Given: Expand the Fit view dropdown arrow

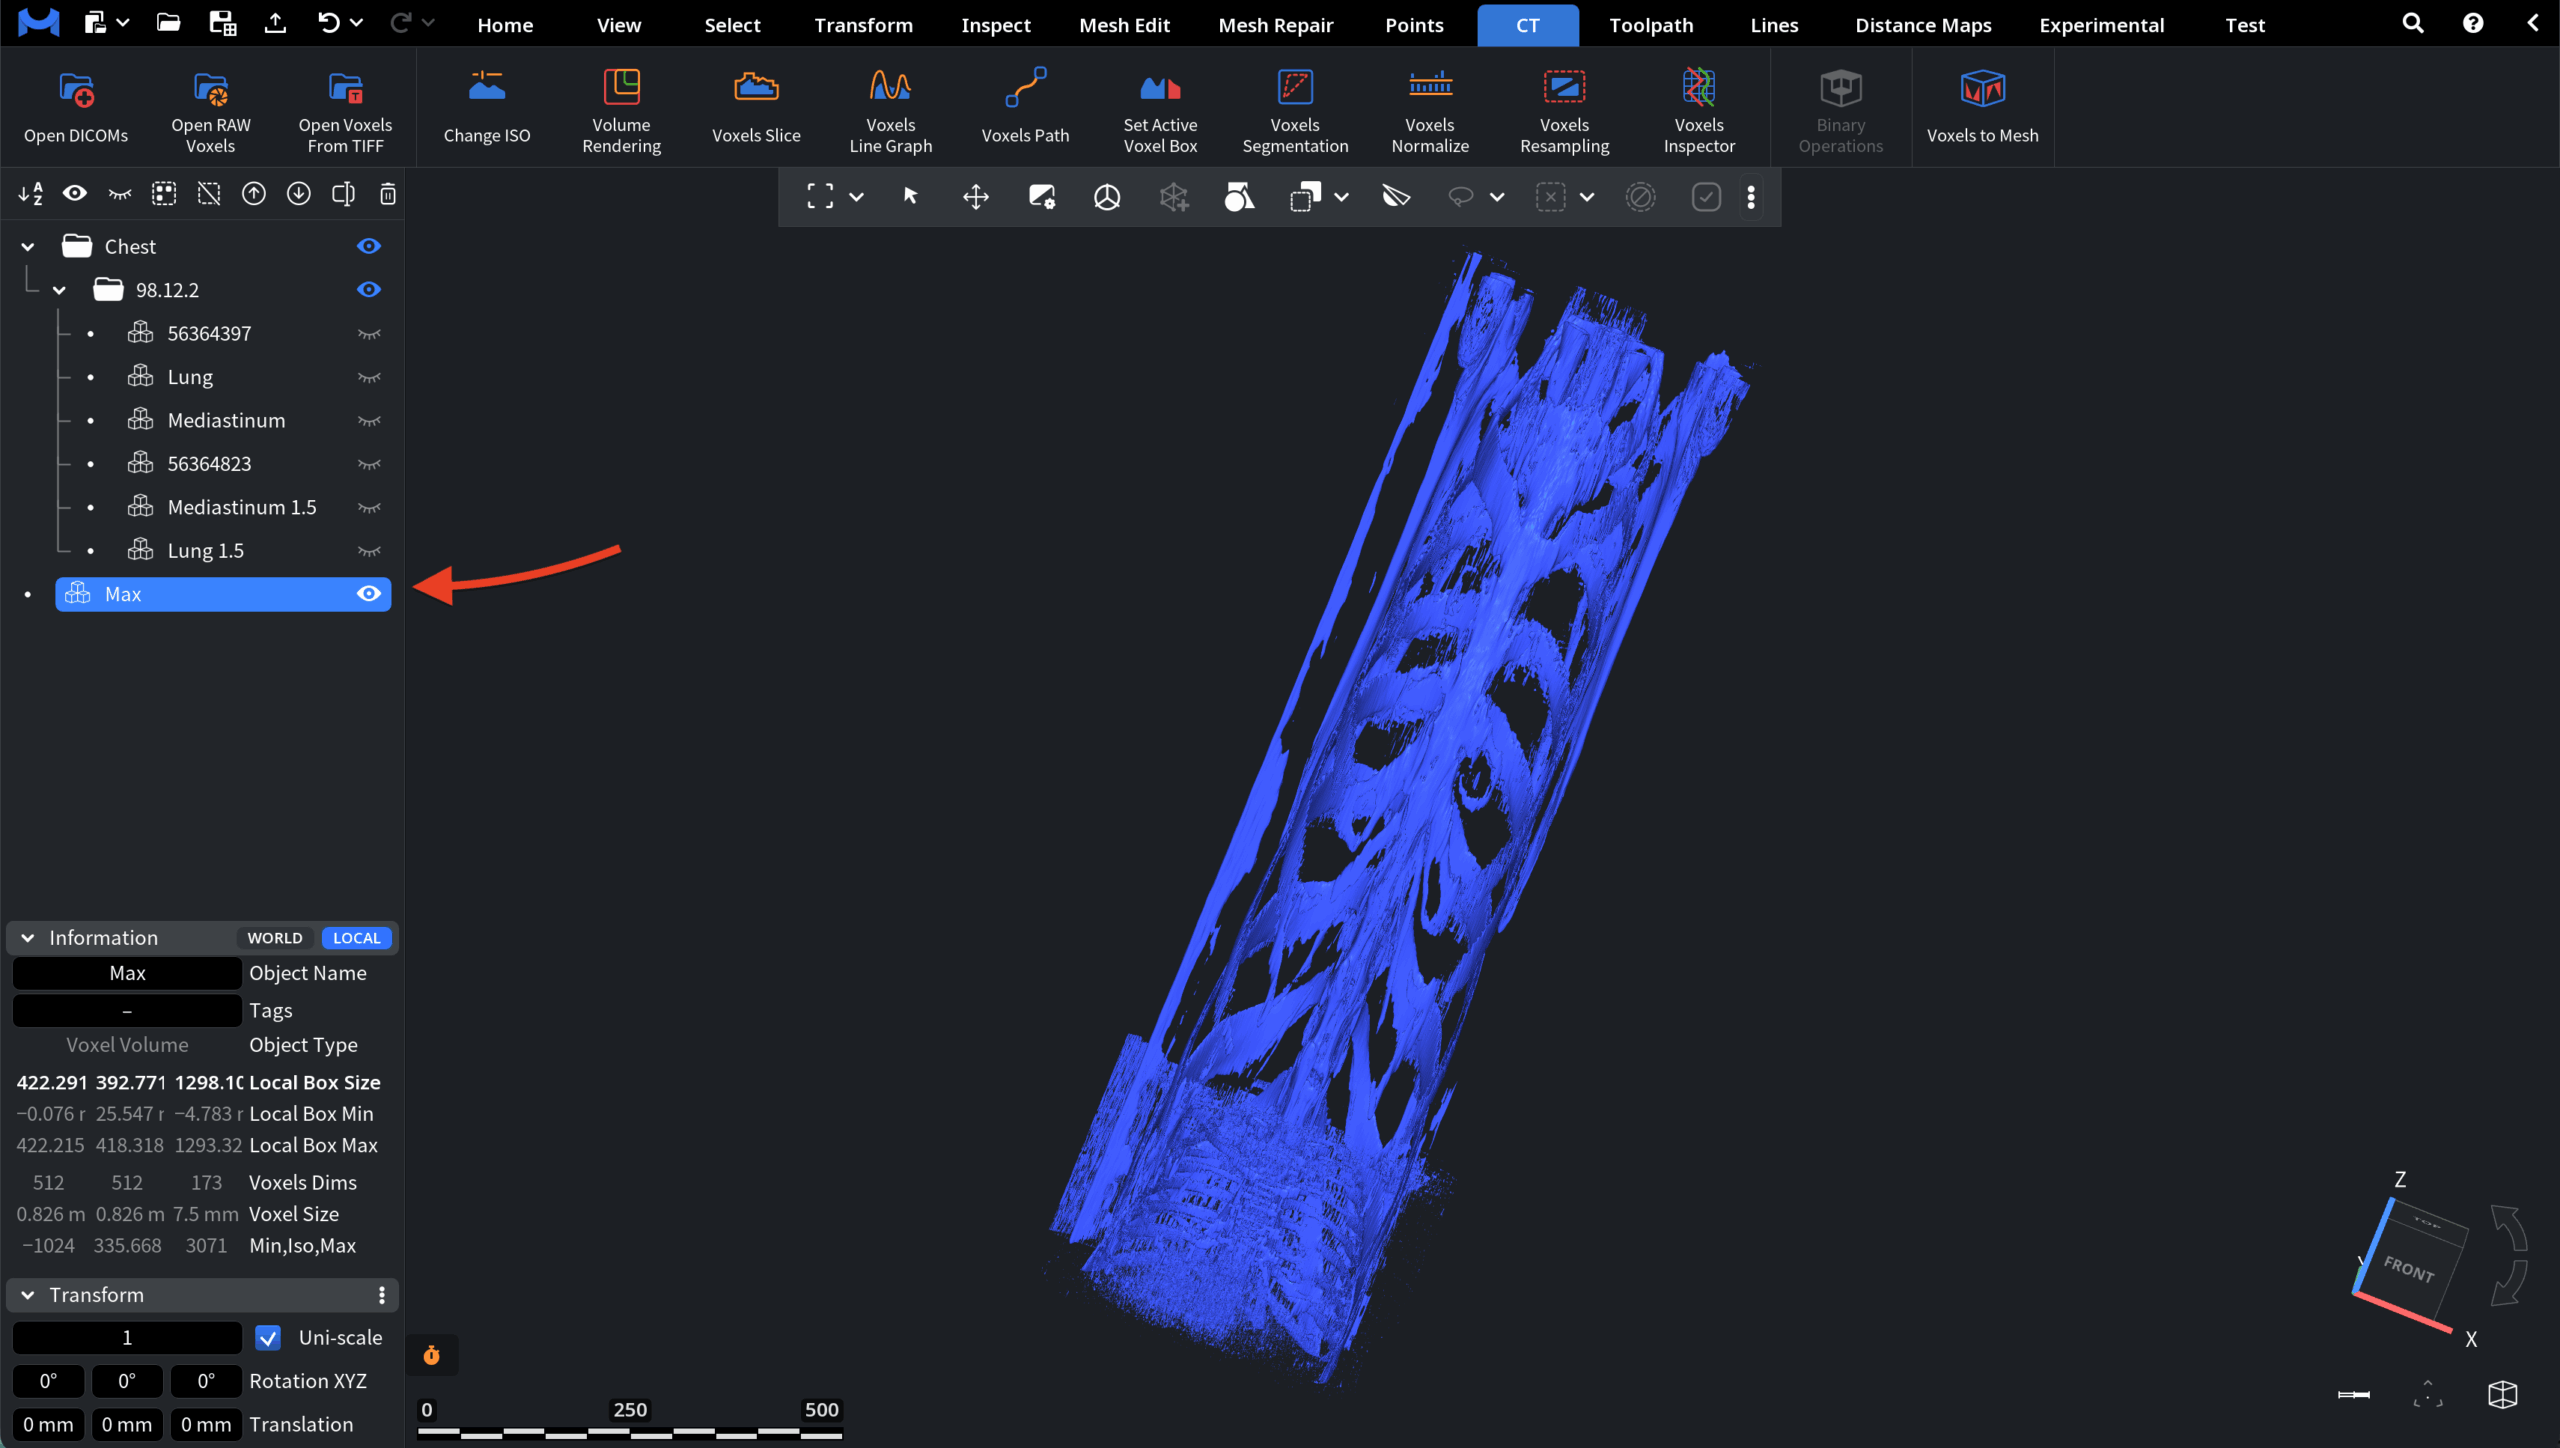Looking at the screenshot, I should pyautogui.click(x=857, y=197).
